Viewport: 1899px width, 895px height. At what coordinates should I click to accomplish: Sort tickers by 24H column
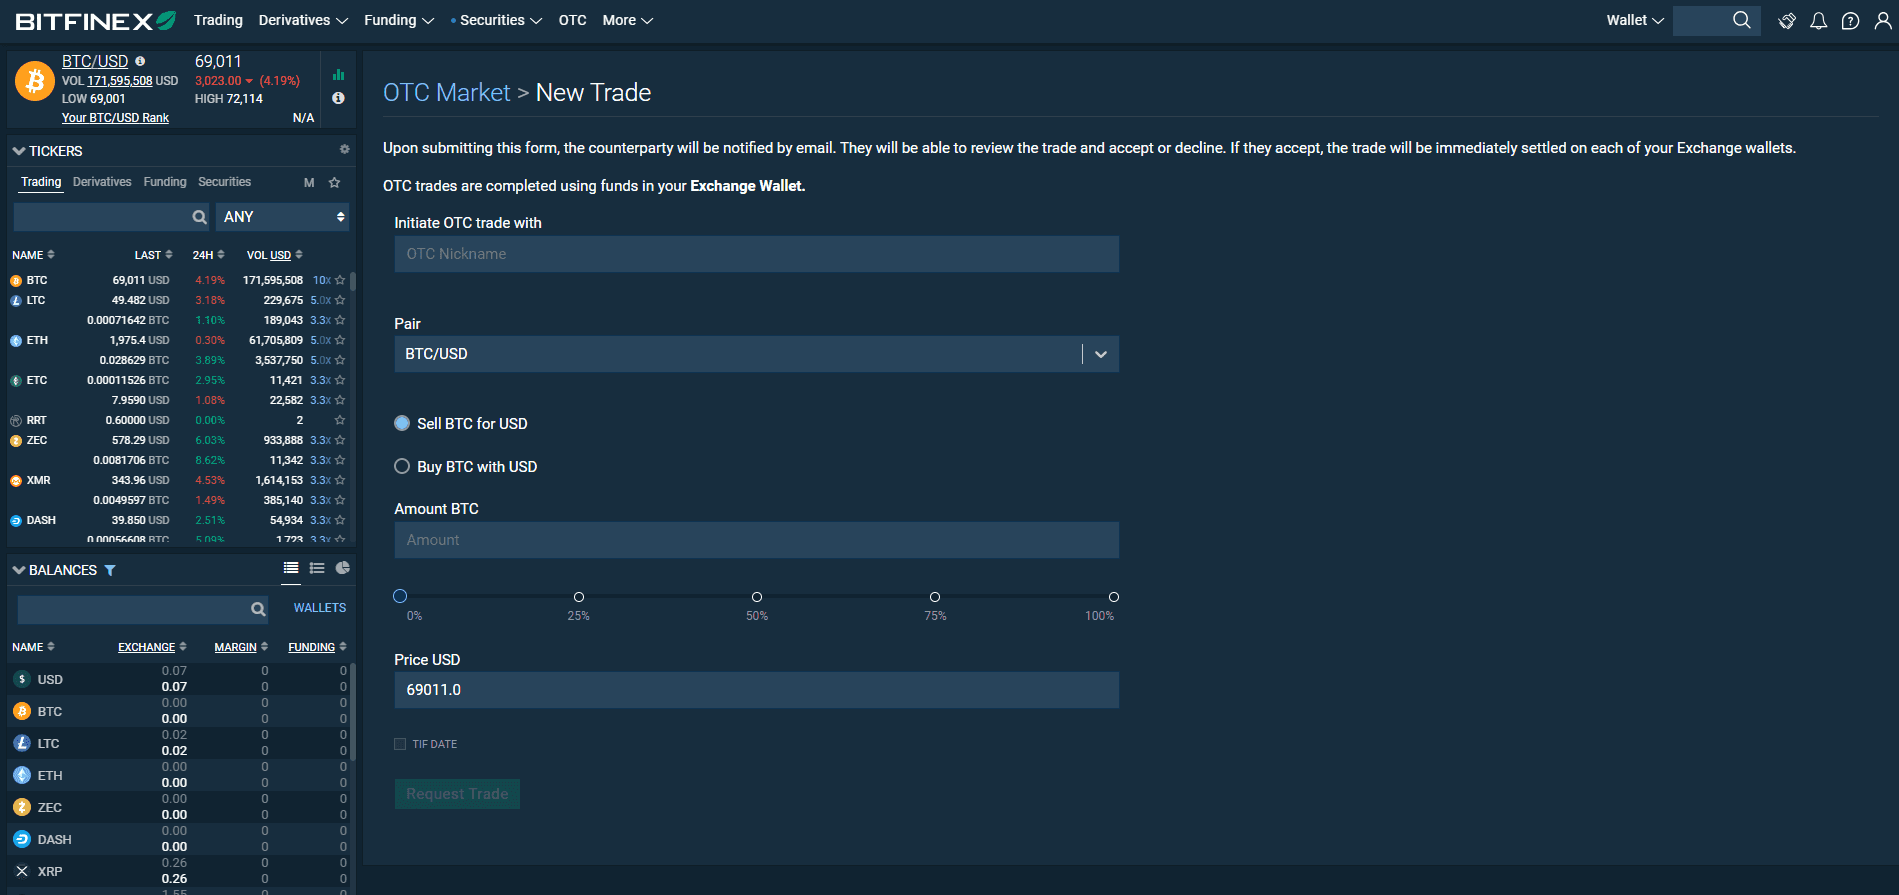click(x=208, y=255)
